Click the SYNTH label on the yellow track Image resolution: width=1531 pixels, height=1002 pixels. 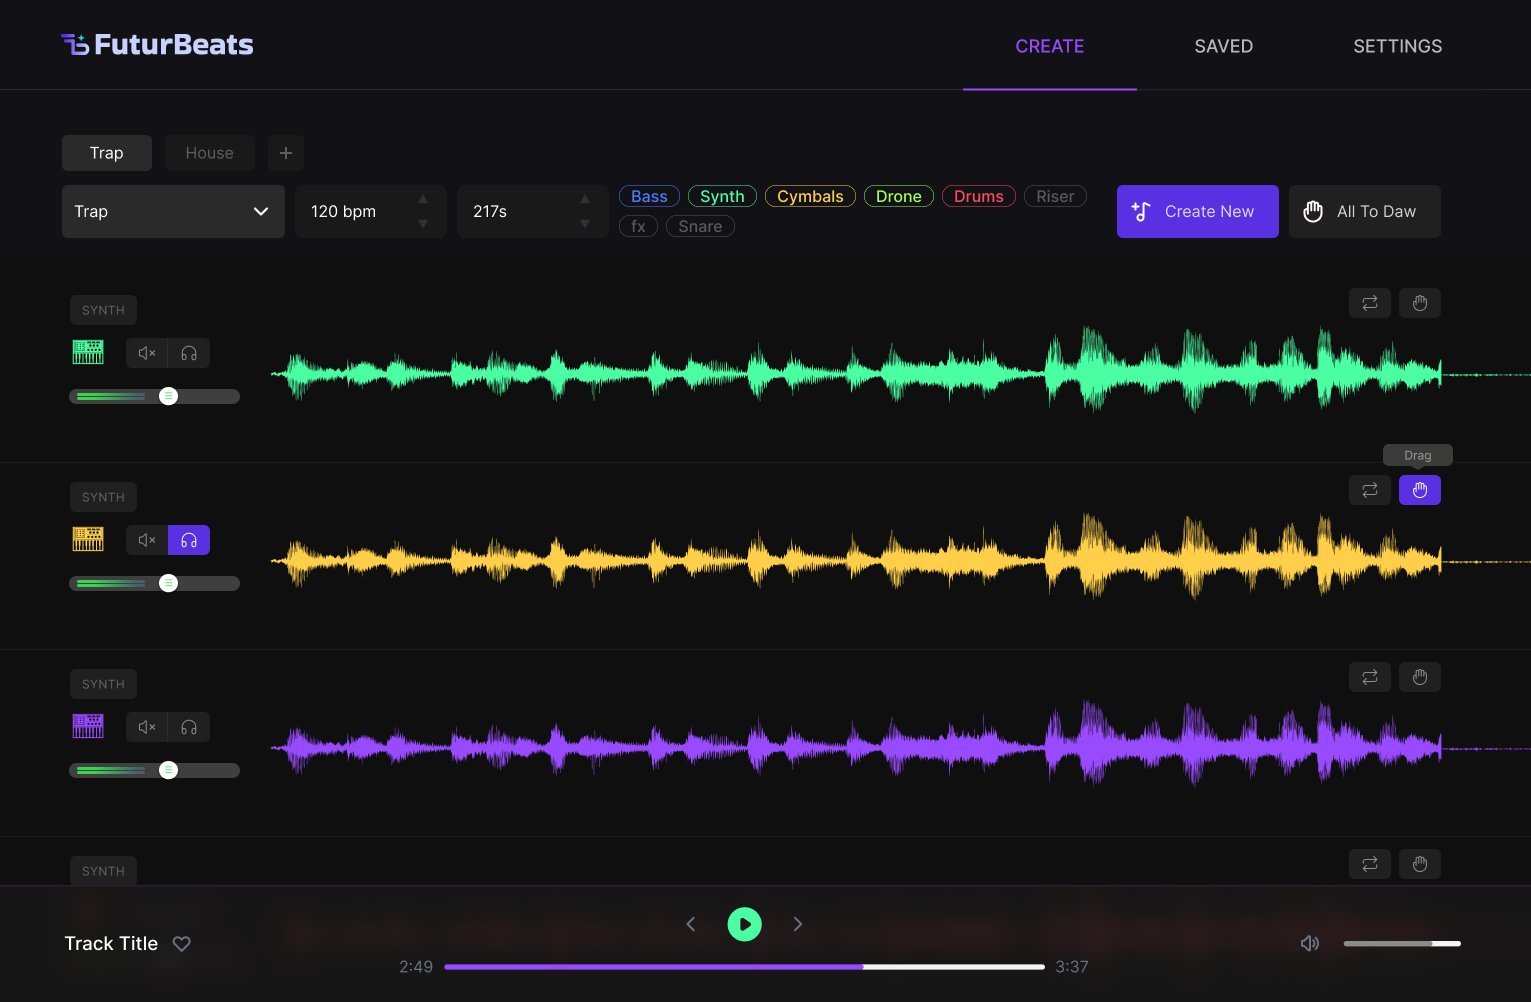coord(103,497)
